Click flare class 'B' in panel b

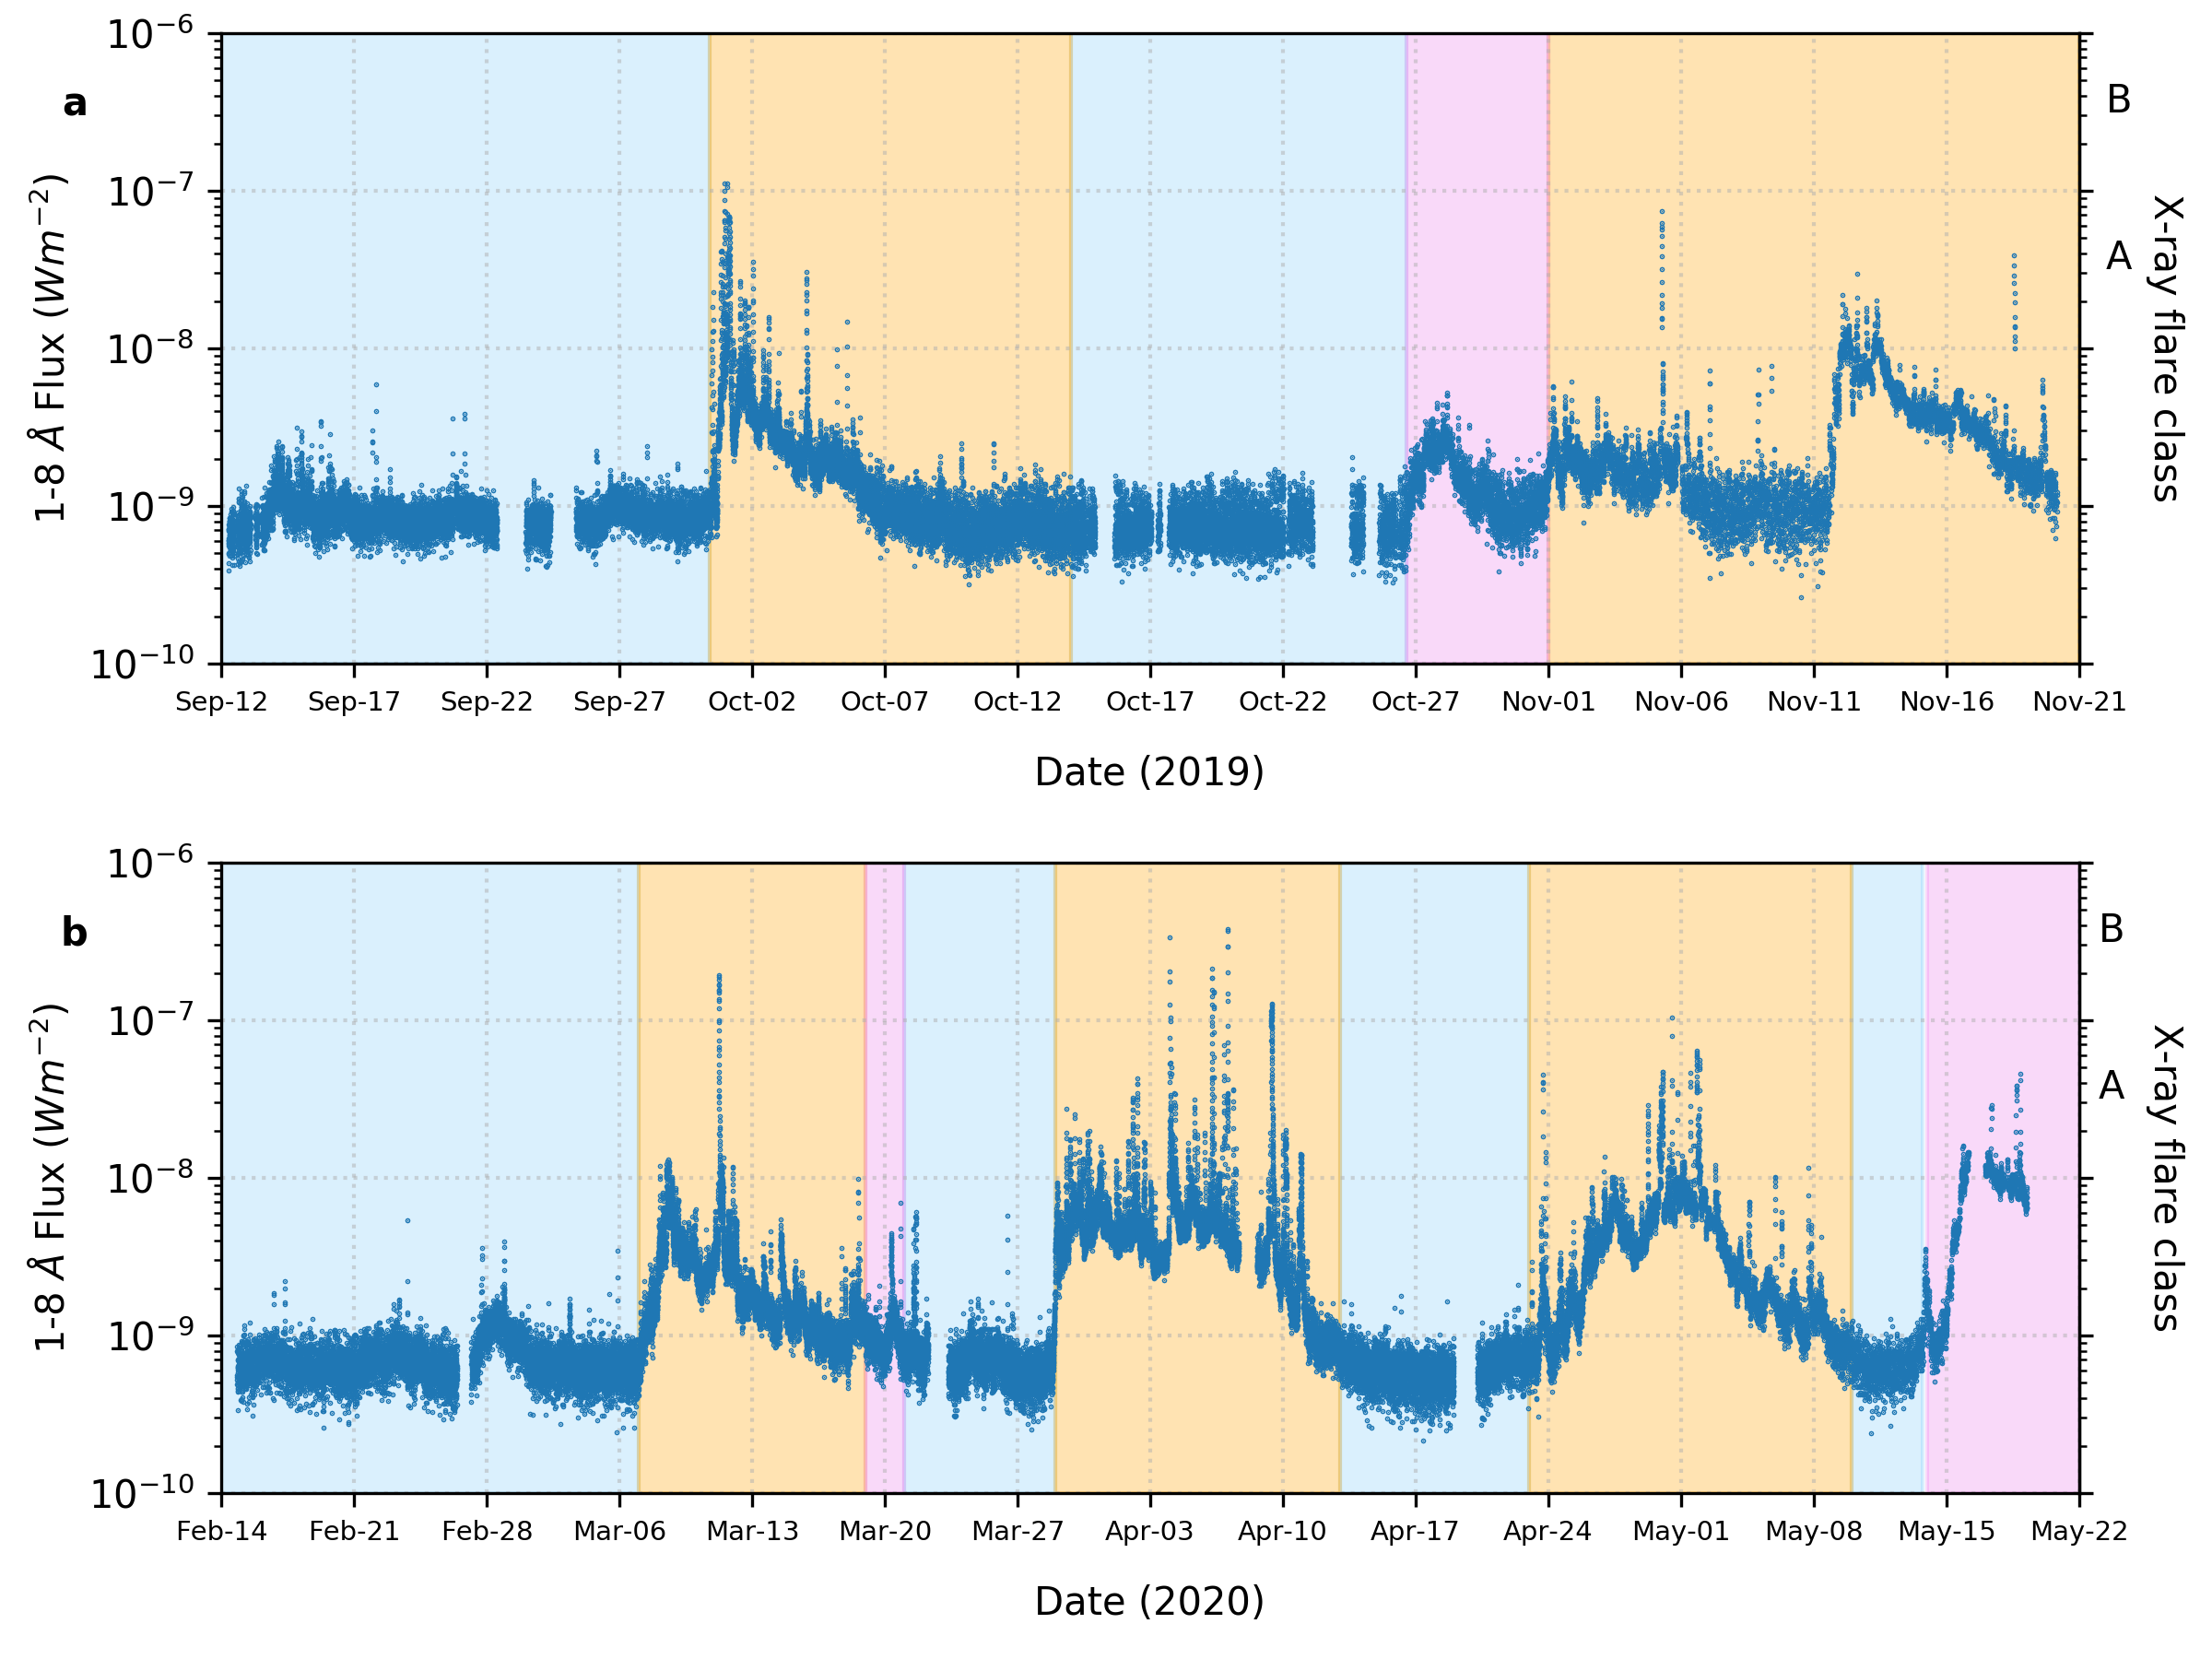(x=2112, y=929)
